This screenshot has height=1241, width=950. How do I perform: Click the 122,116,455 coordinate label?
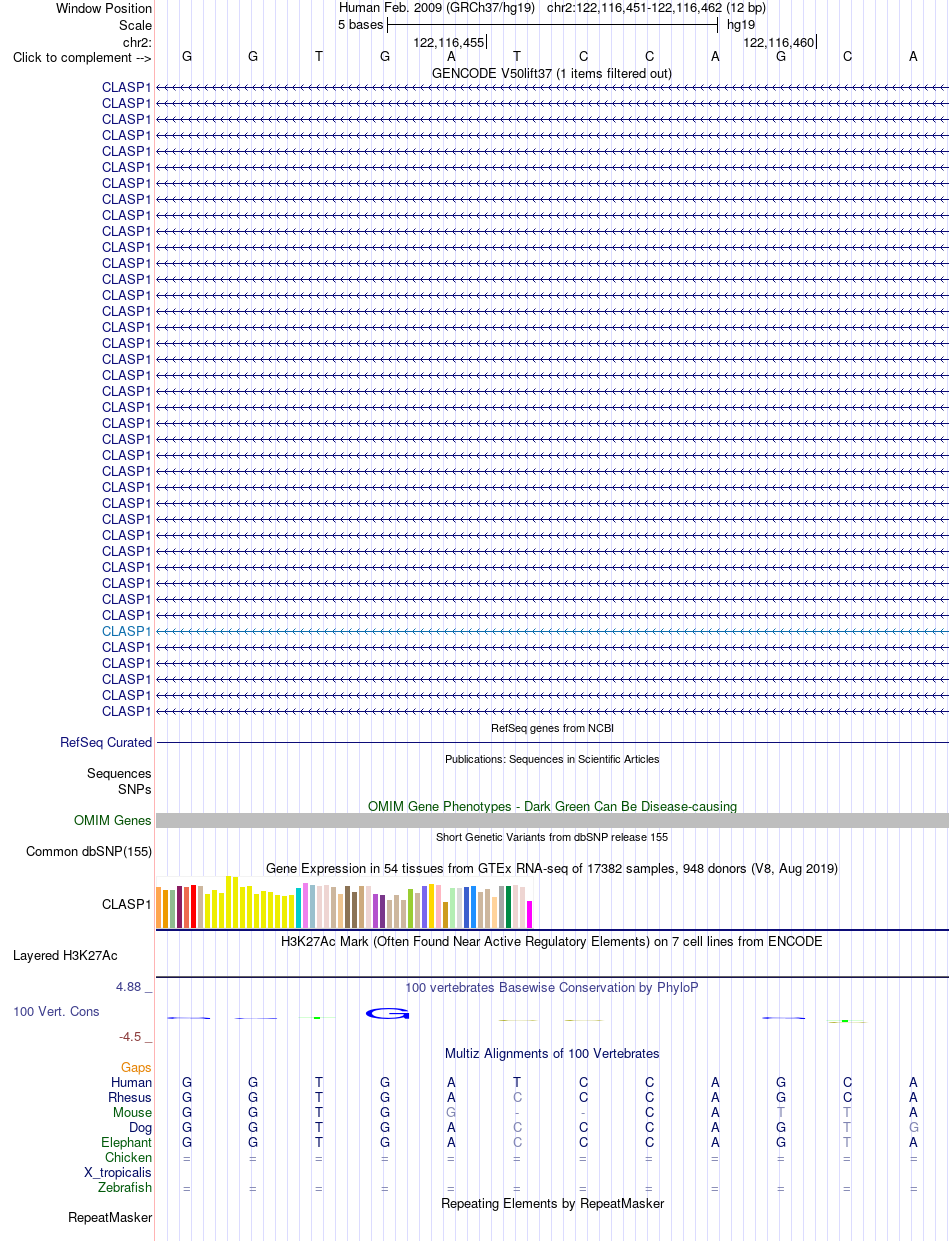(x=449, y=43)
